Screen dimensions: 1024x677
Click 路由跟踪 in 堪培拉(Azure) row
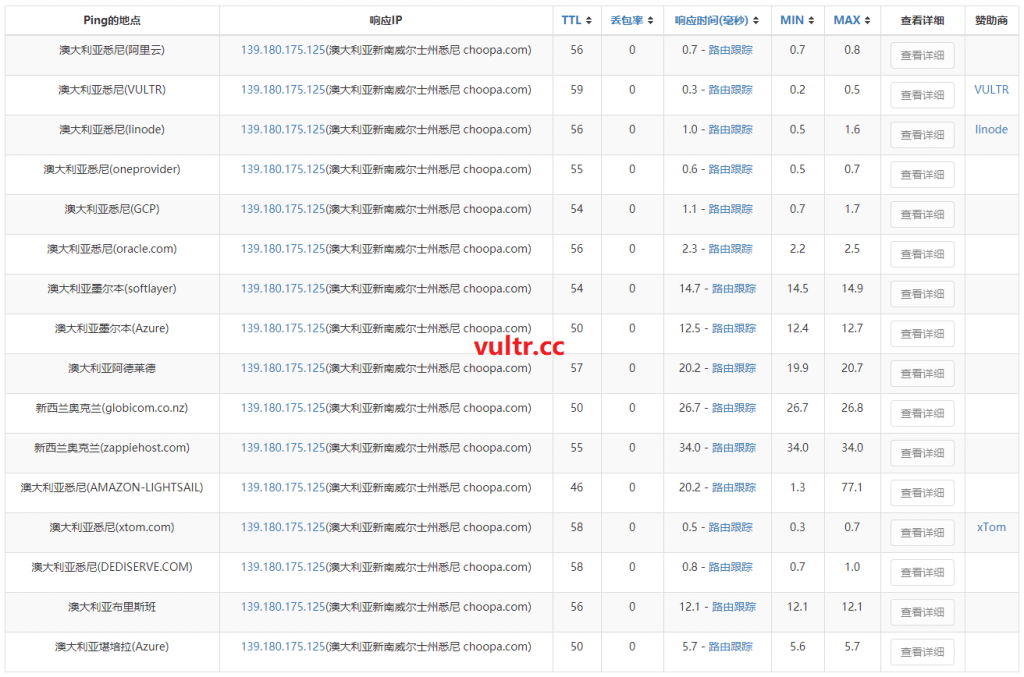pyautogui.click(x=730, y=646)
